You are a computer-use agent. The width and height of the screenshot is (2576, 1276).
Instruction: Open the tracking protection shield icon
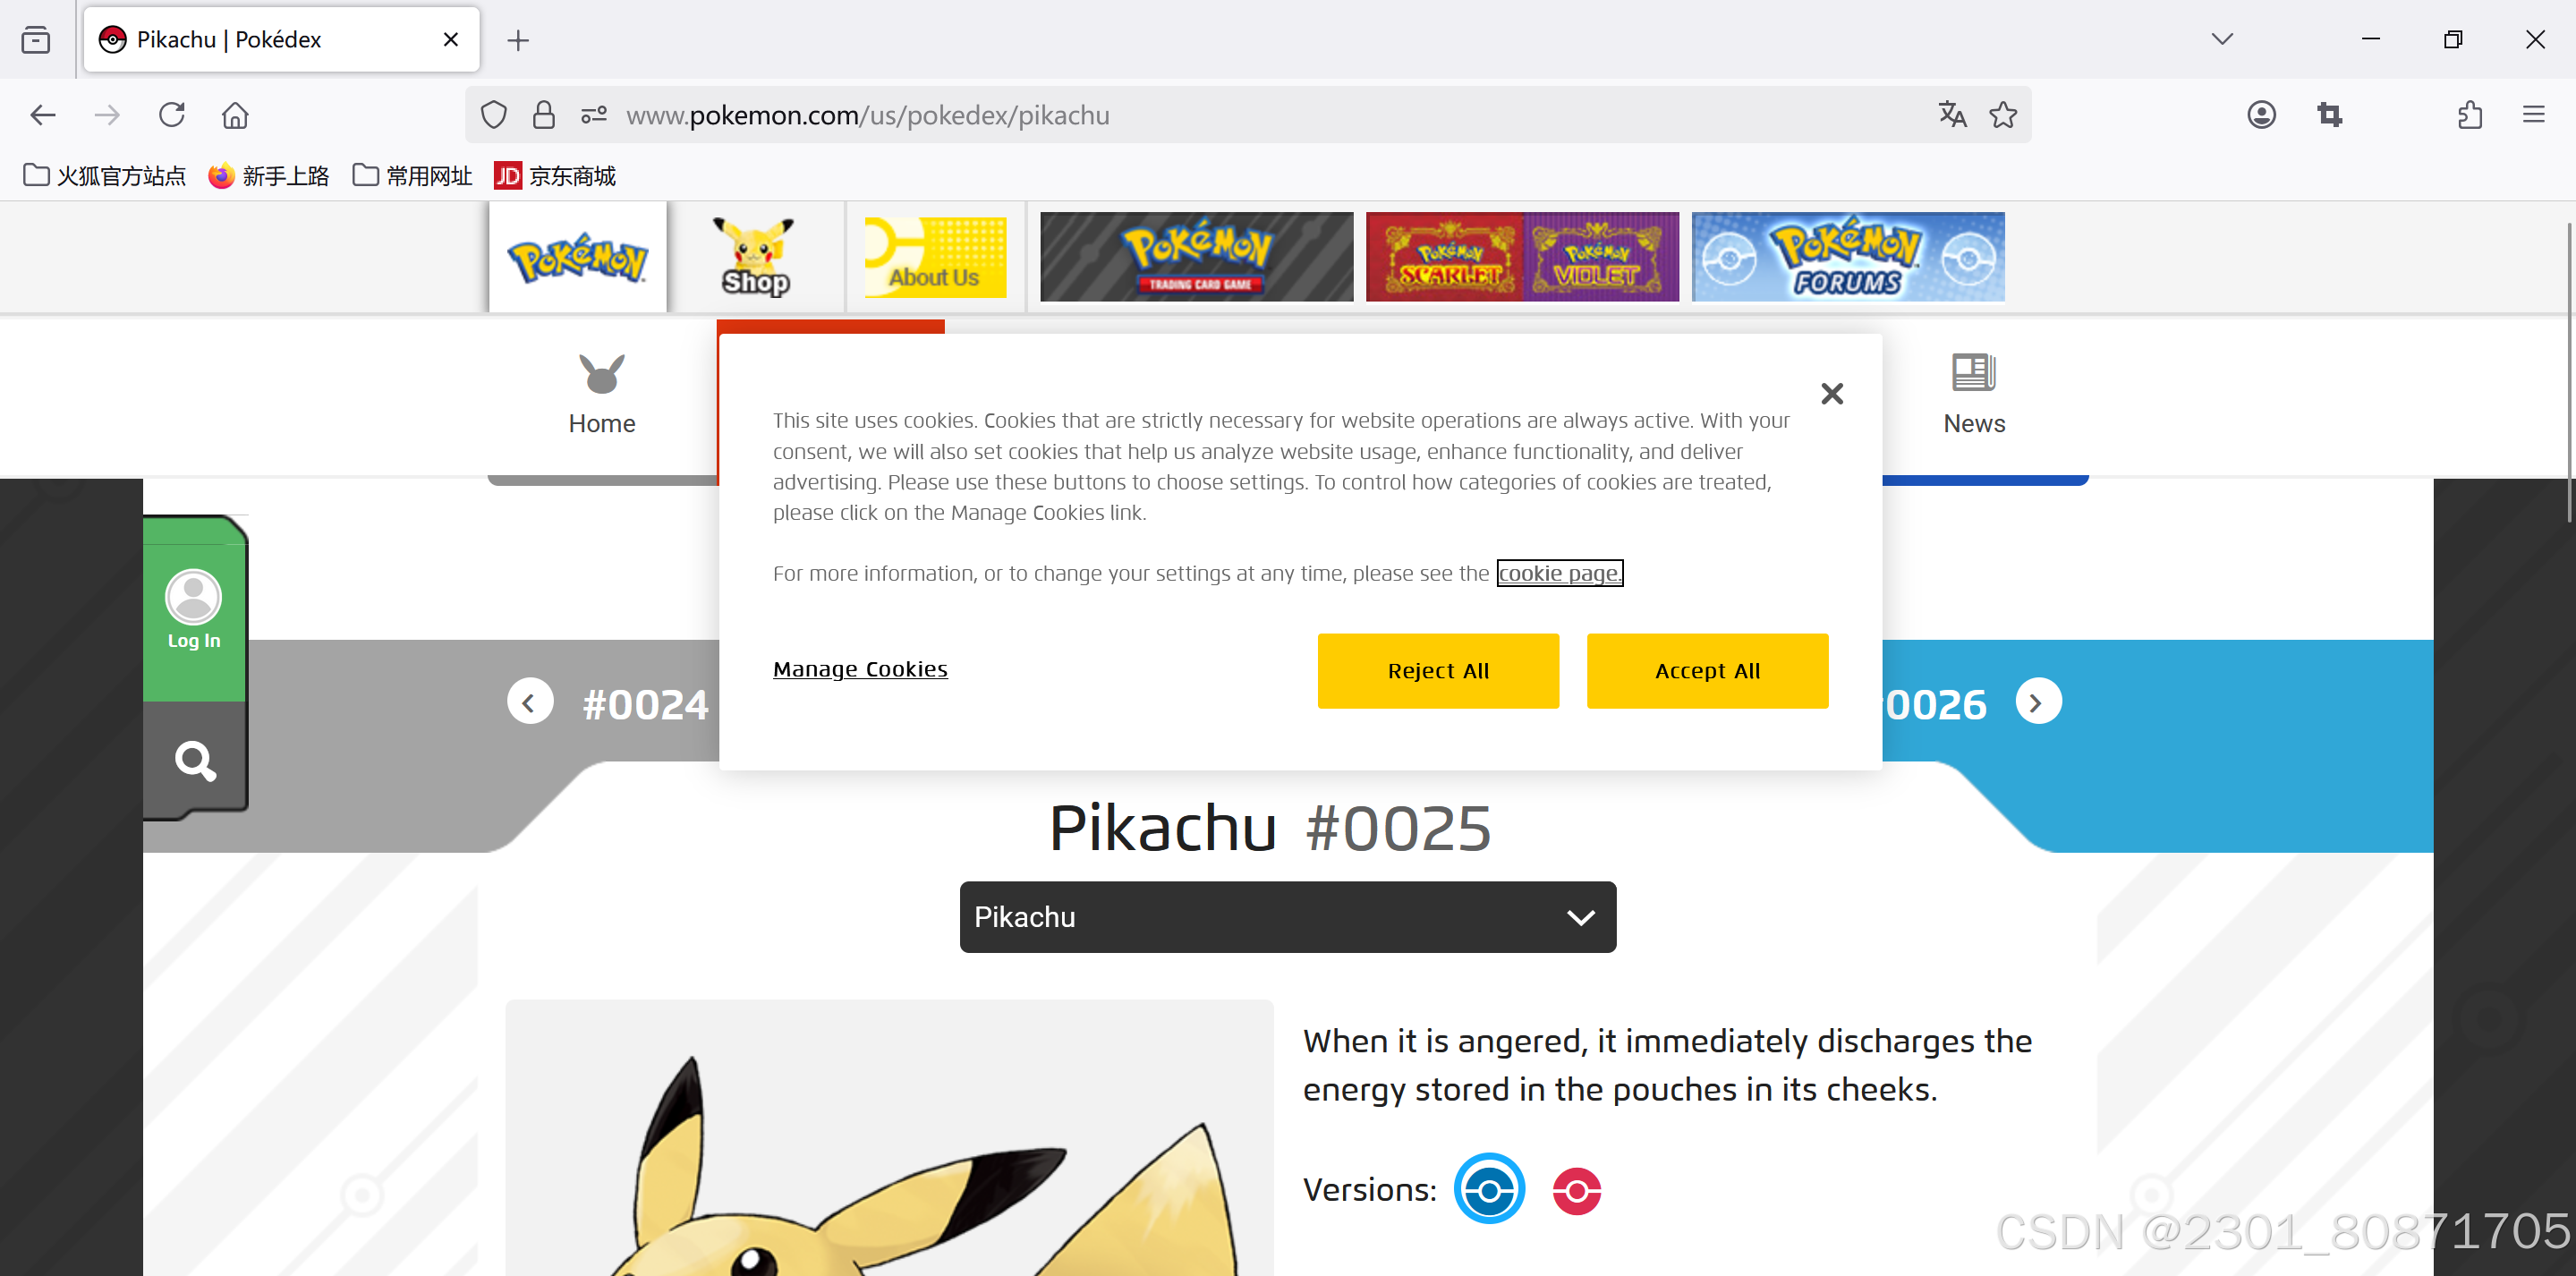pos(493,115)
